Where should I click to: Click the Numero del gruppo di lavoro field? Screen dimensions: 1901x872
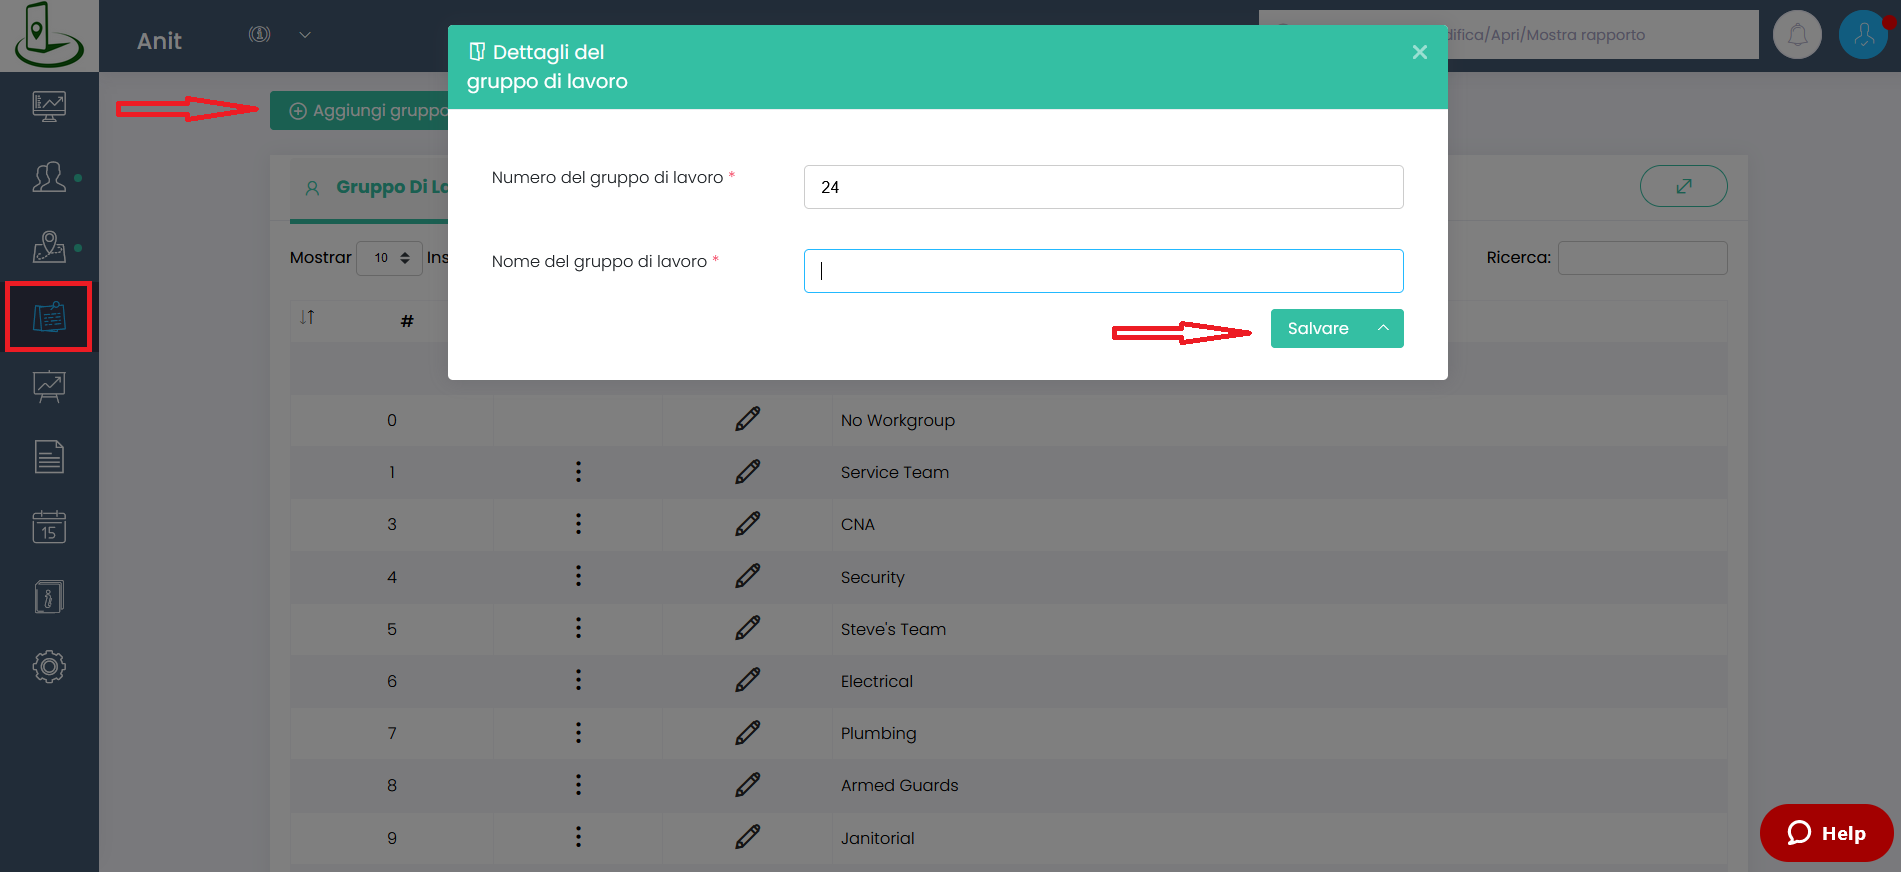coord(1103,187)
